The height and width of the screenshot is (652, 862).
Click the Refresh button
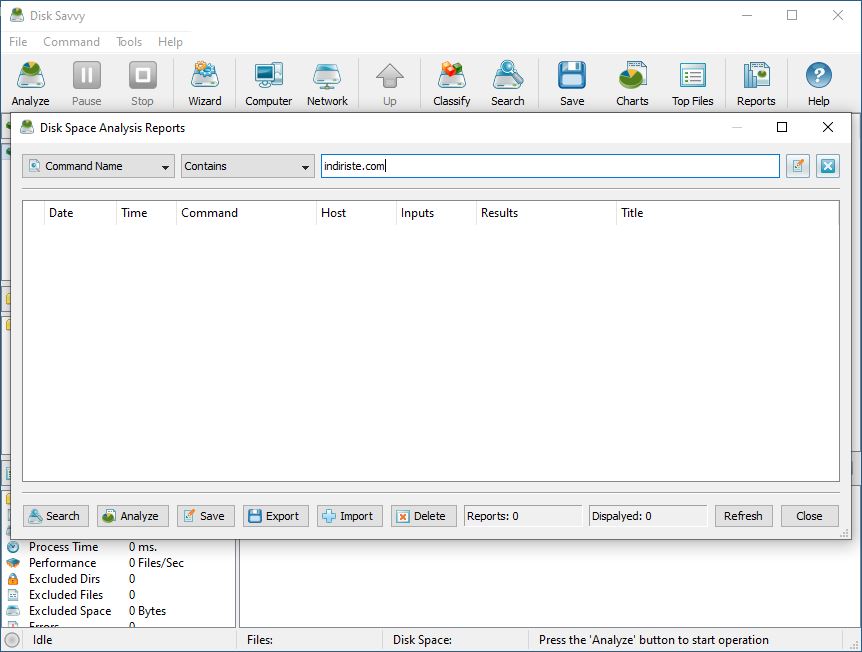pyautogui.click(x=743, y=516)
